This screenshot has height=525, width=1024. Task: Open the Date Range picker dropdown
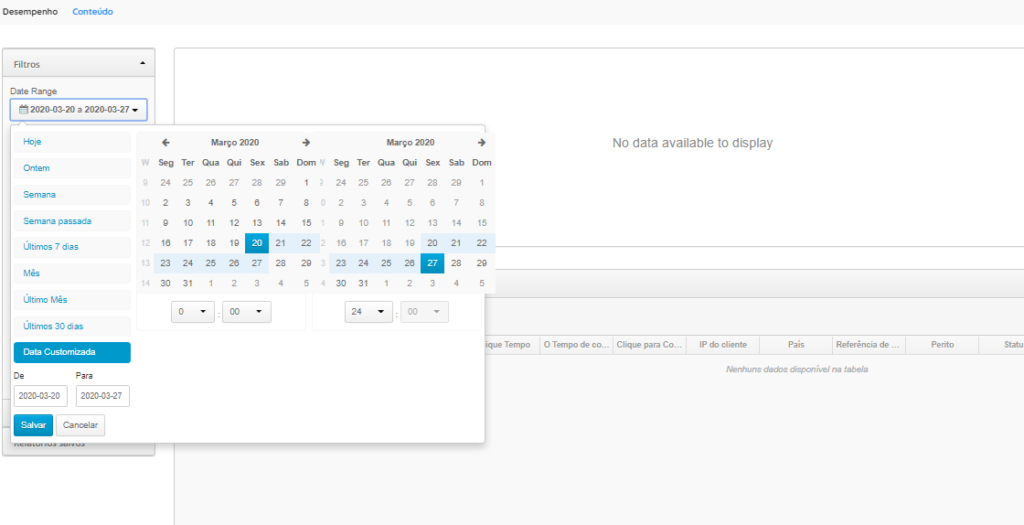click(79, 109)
